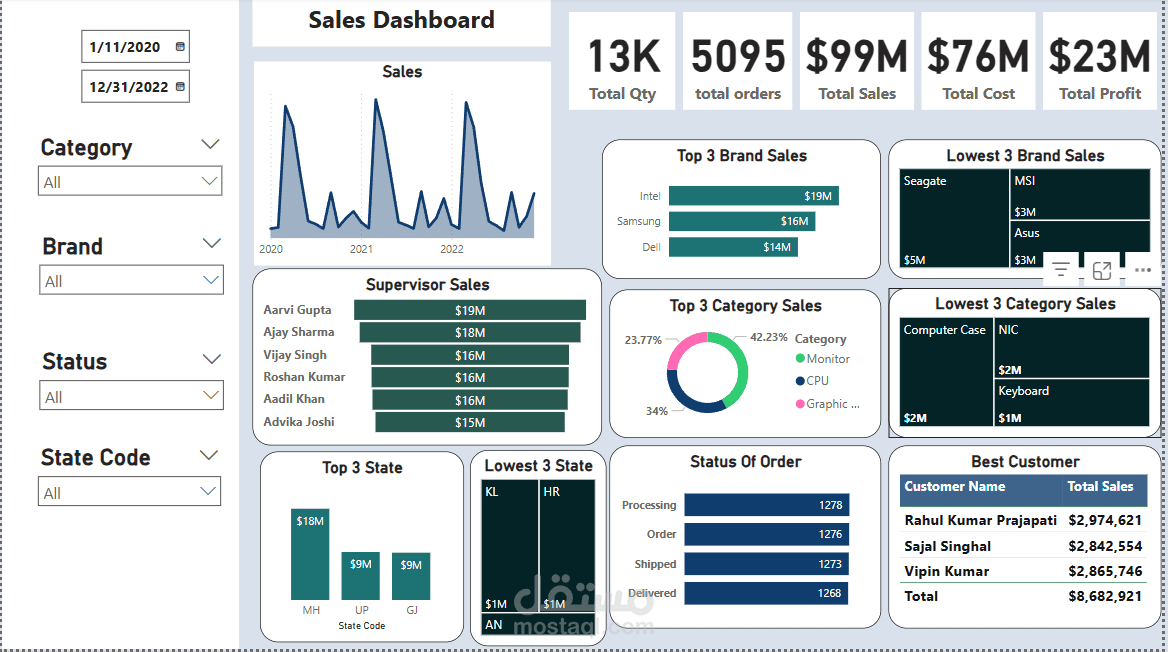Image resolution: width=1168 pixels, height=652 pixels.
Task: Select the Shipped 1273 bar
Action: [766, 564]
